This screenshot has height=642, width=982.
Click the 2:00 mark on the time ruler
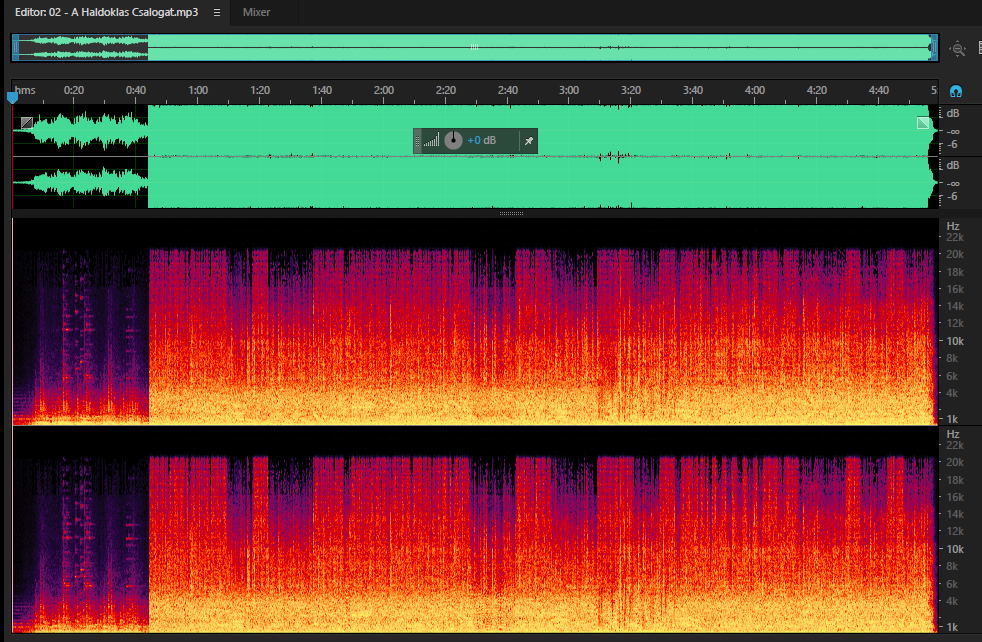[x=384, y=90]
